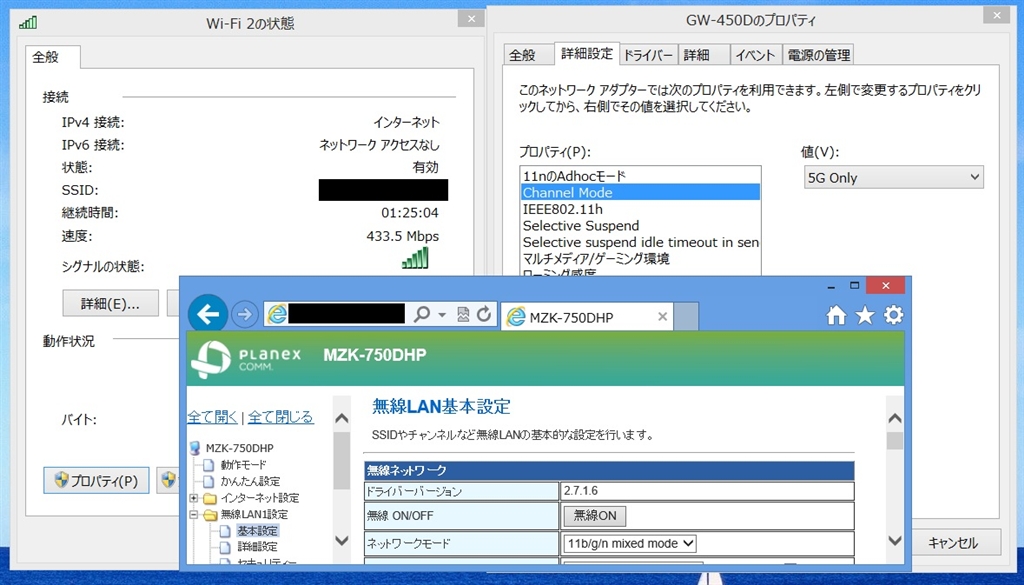Collapse 無線LAN1設定 tree node

click(194, 514)
